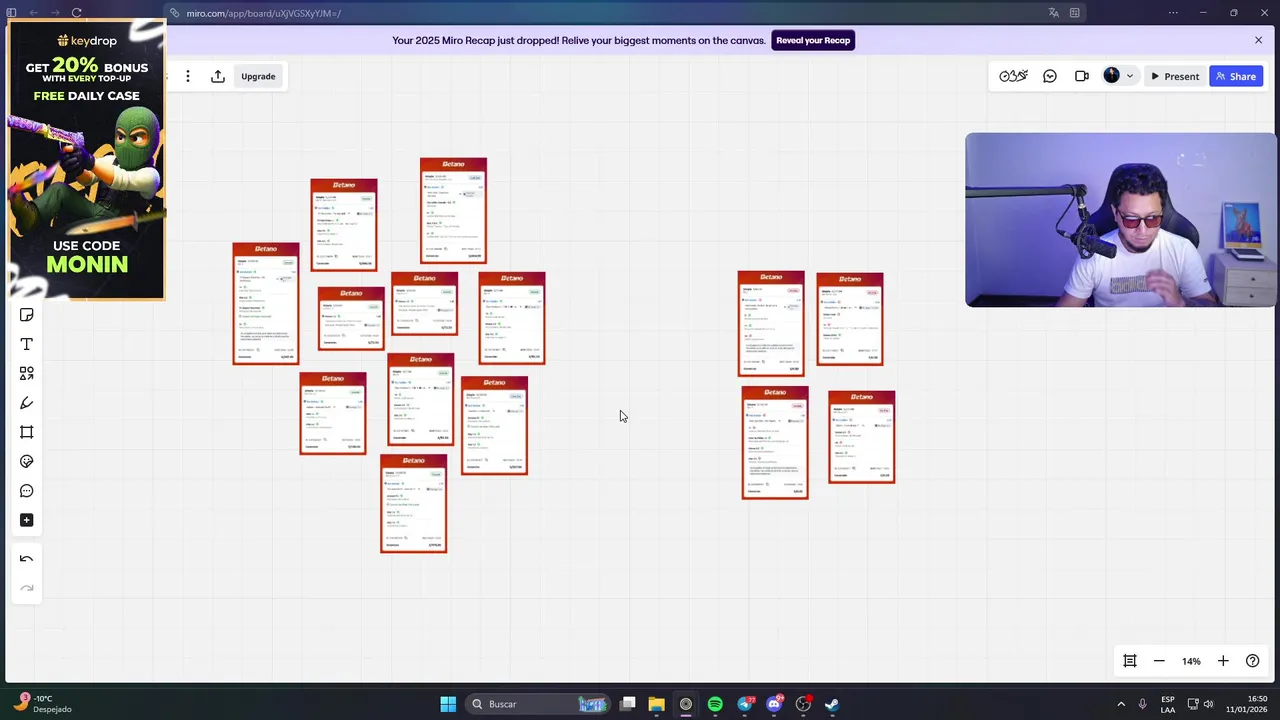This screenshot has width=1280, height=720.
Task: Click the Upgrade button
Action: coord(258,76)
